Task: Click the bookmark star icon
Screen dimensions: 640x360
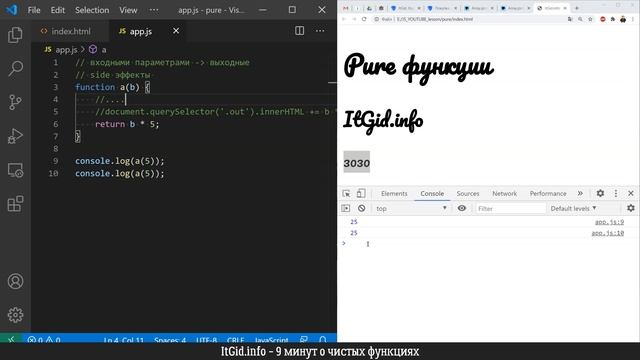Action: click(x=590, y=19)
